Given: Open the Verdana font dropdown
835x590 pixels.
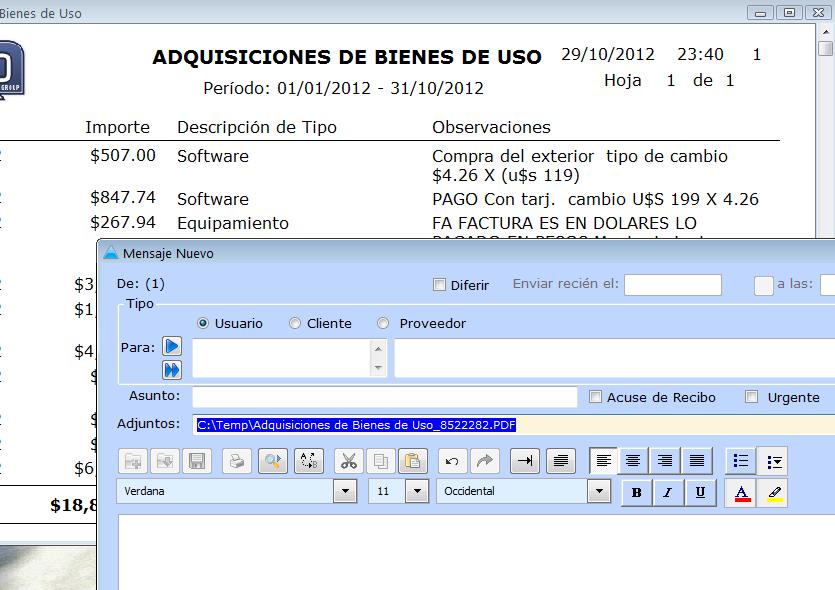Looking at the screenshot, I should [x=345, y=492].
